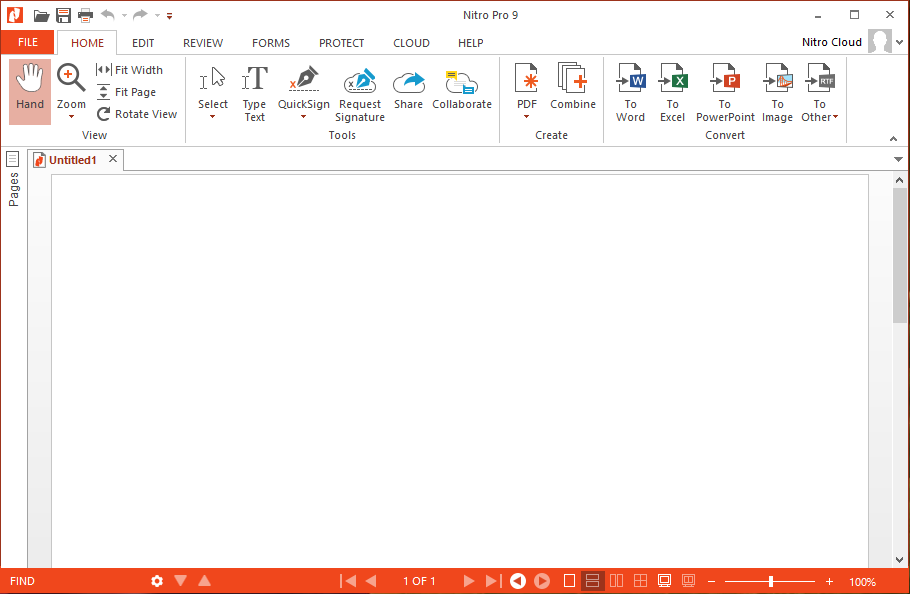Switch to the PROTECT tab
The image size is (910, 594).
pos(341,43)
